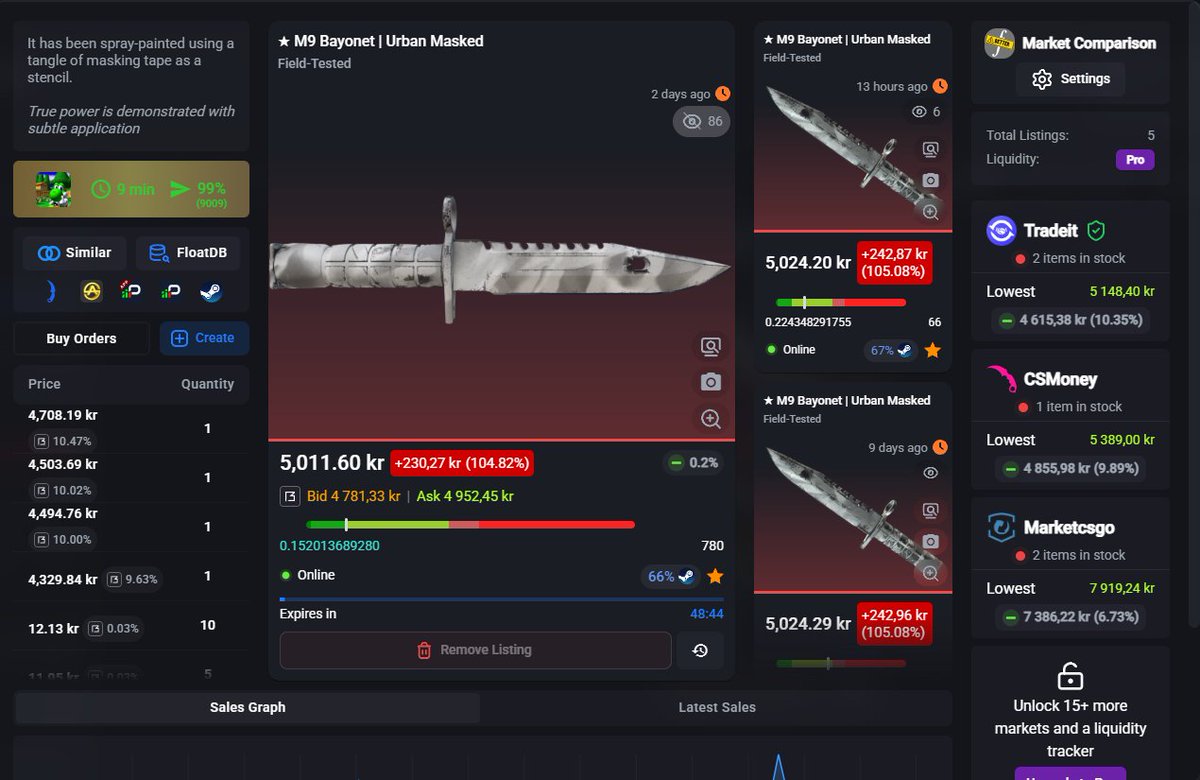This screenshot has height=780, width=1200.
Task: Click the yellow circular A marketplace icon
Action: tap(92, 292)
